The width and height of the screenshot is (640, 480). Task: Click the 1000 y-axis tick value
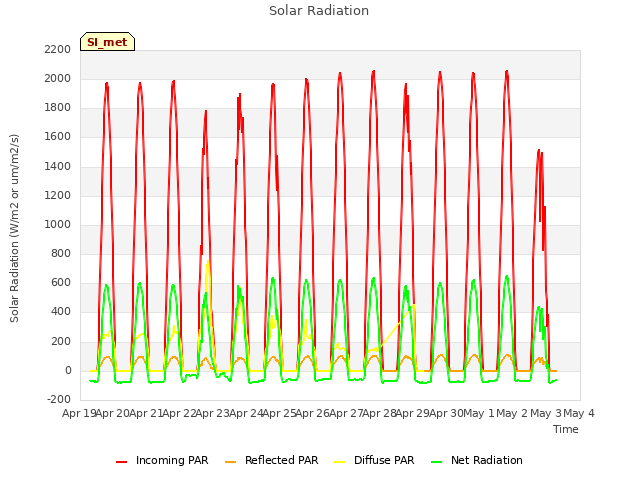coord(58,224)
